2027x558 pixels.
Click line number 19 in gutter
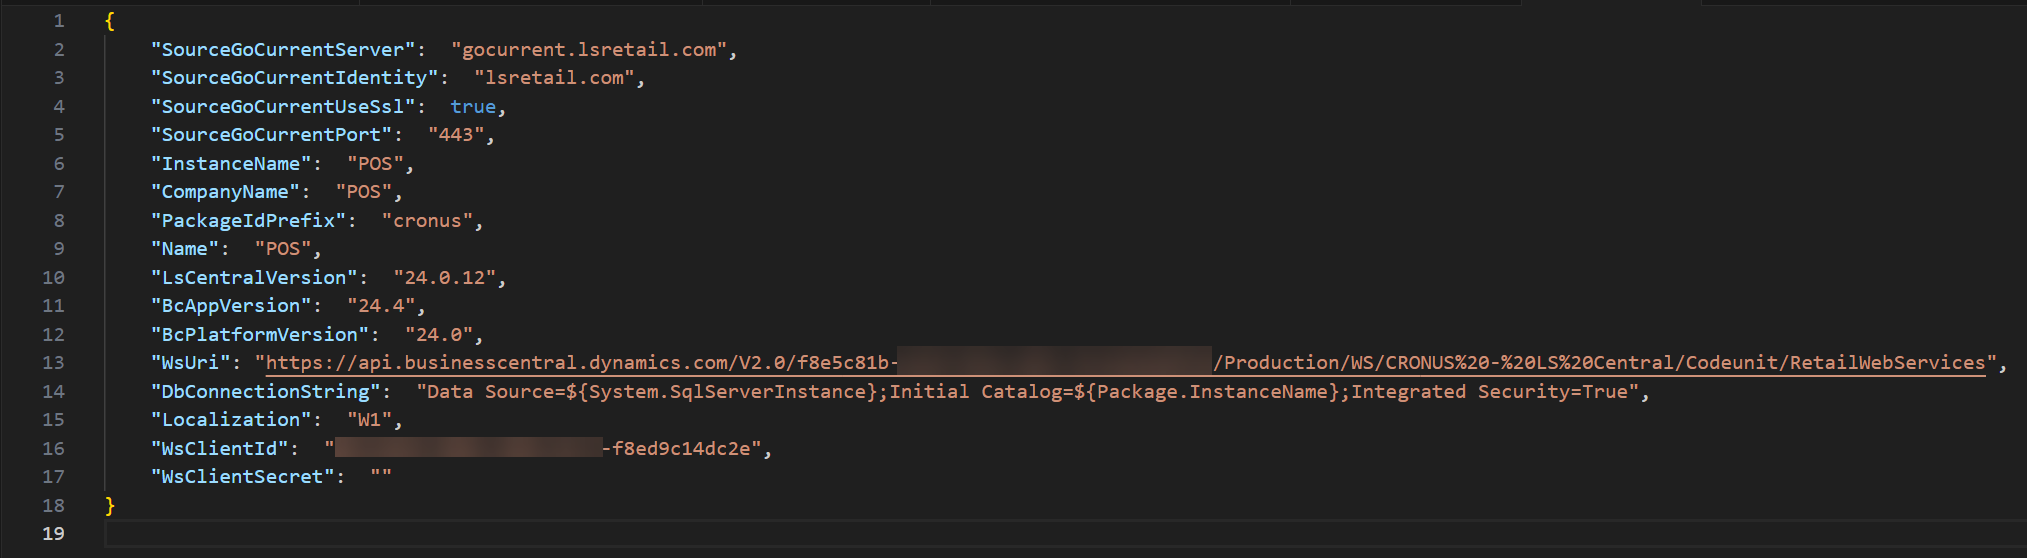(53, 534)
